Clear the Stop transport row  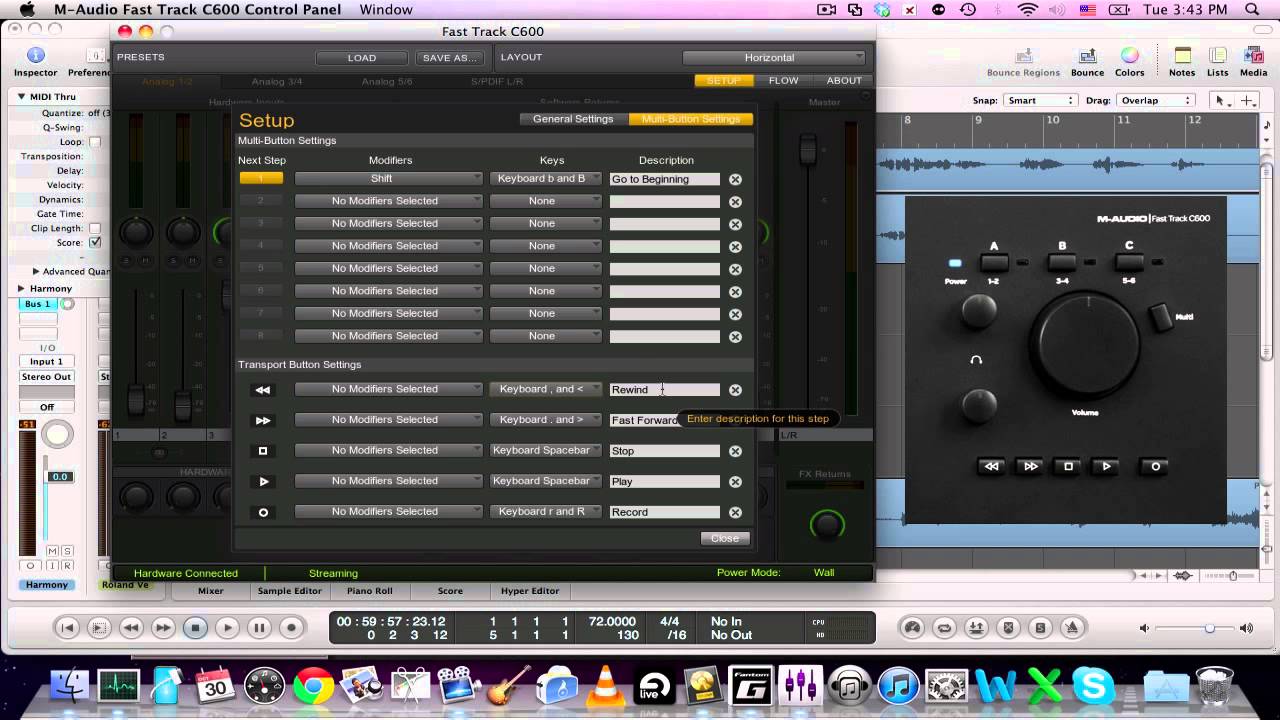coord(735,451)
